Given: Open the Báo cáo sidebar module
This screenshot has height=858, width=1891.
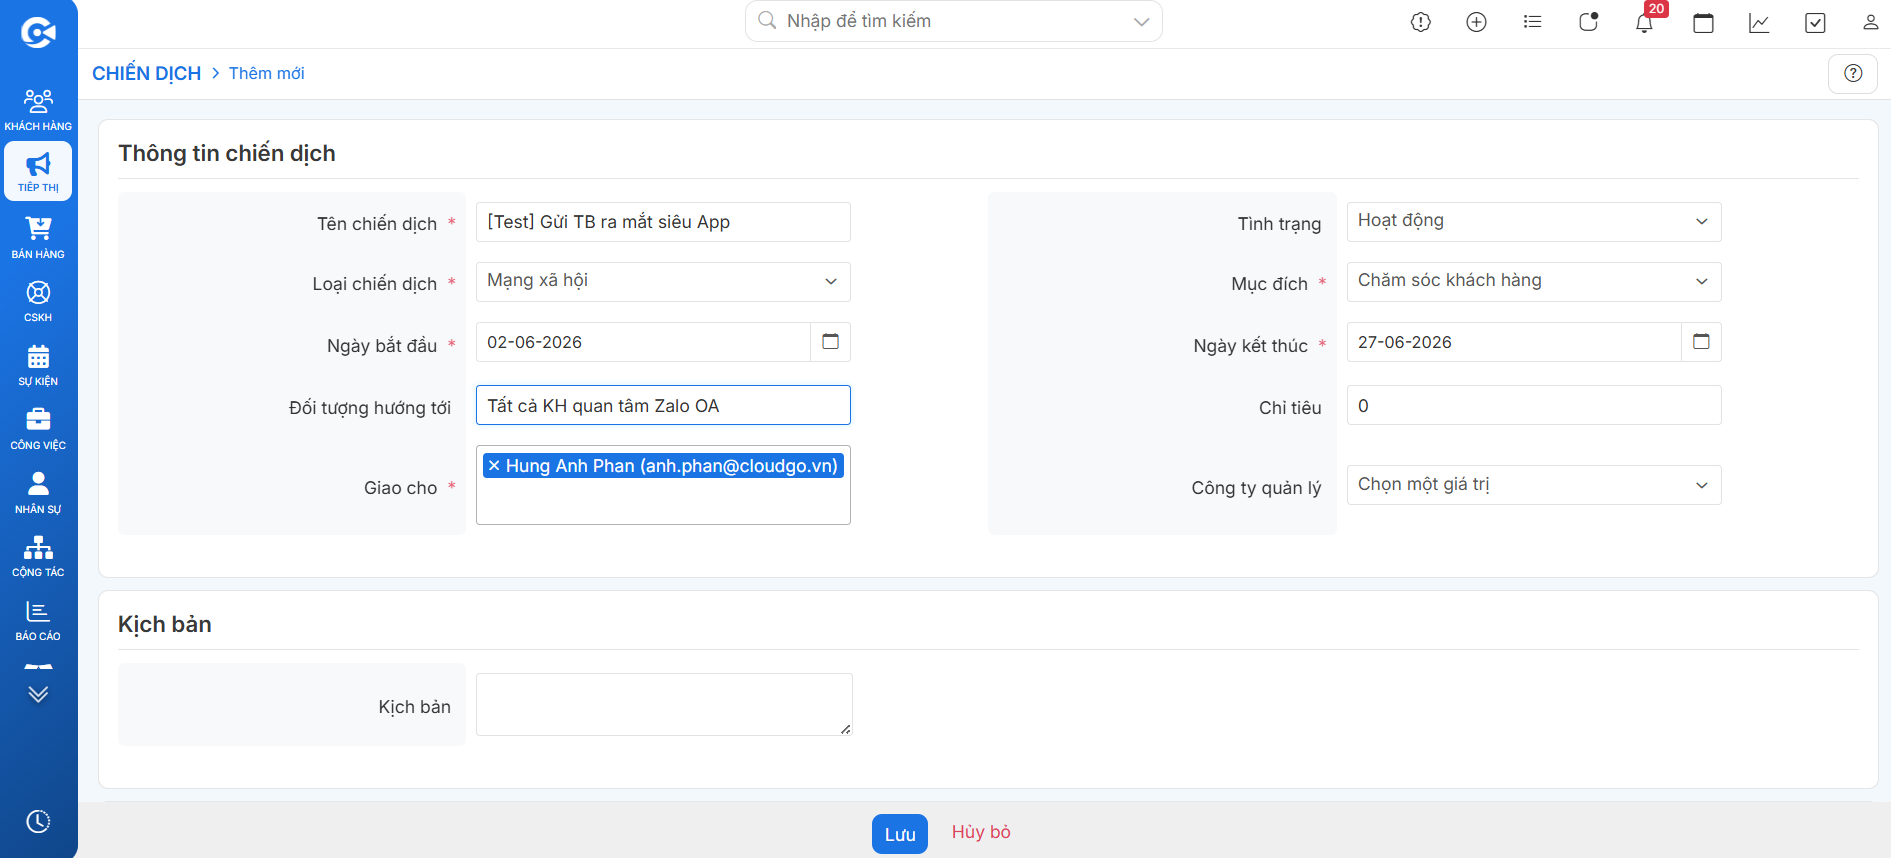Looking at the screenshot, I should 38,620.
